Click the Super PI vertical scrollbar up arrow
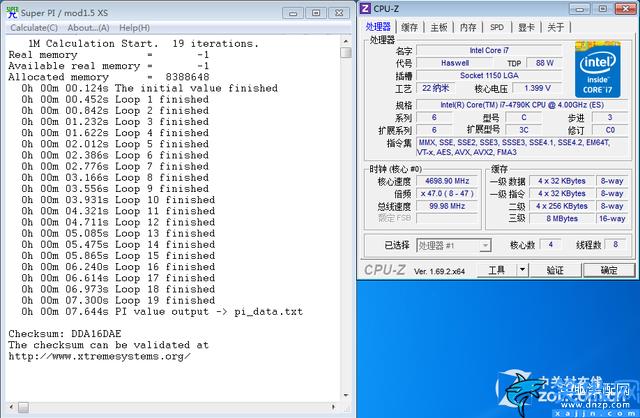This screenshot has width=640, height=418. [346, 41]
